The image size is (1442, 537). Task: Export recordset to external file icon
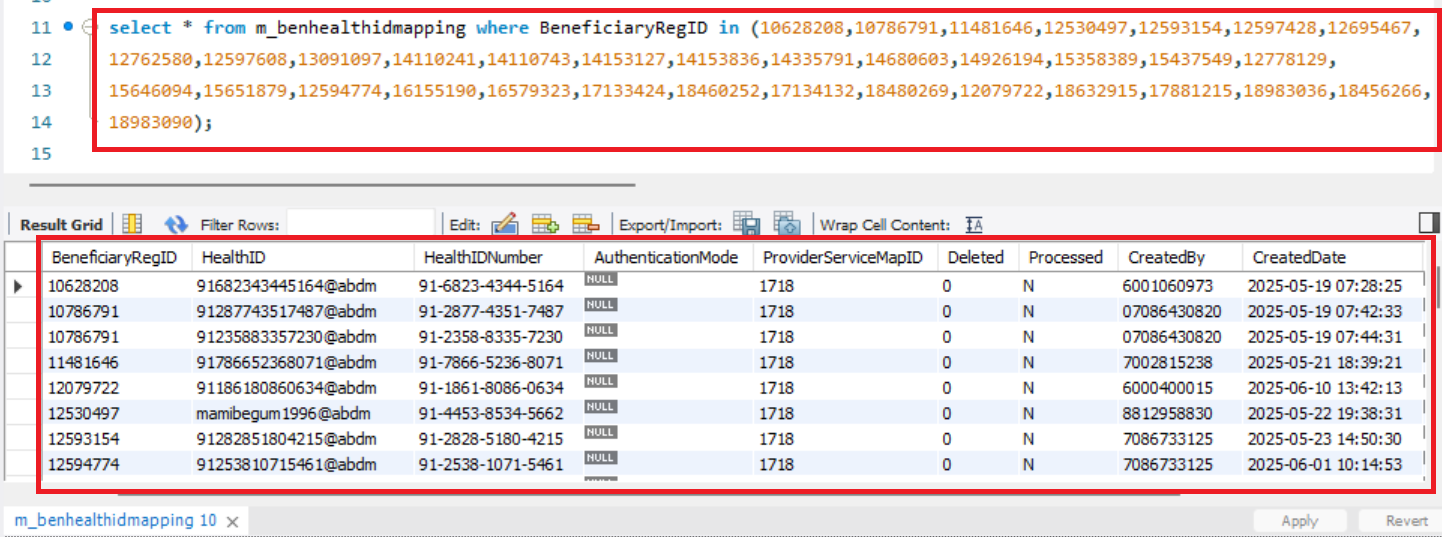[x=746, y=224]
